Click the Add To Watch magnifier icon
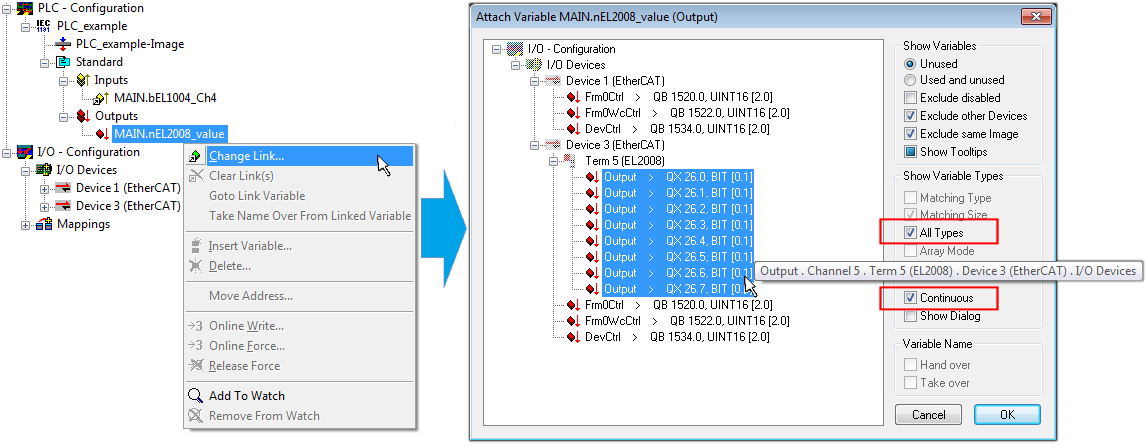This screenshot has width=1145, height=445. coord(196,396)
